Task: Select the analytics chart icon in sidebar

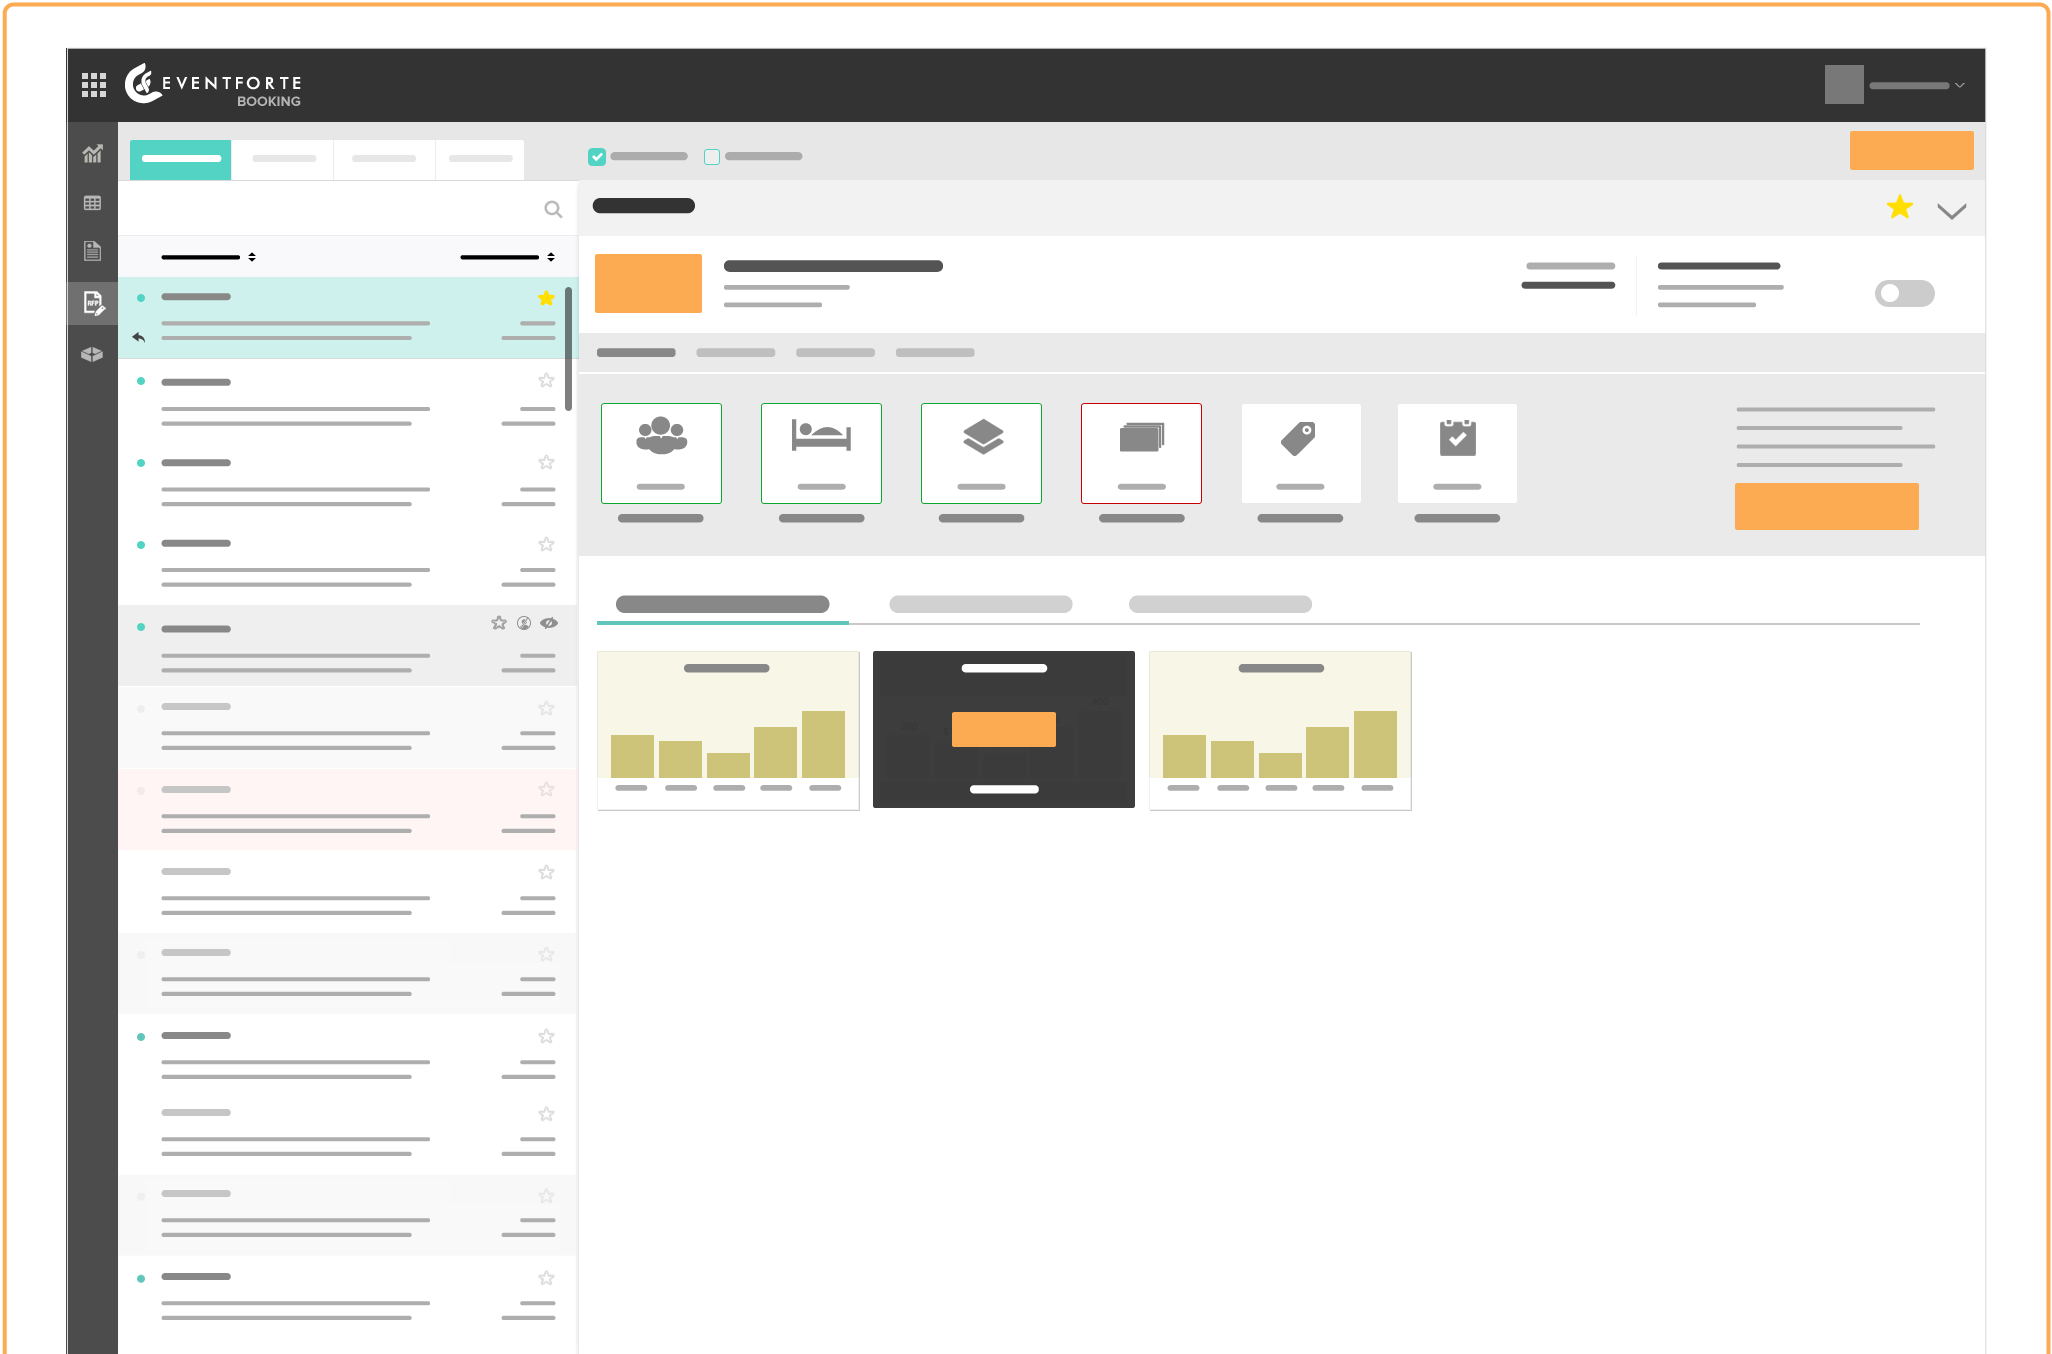Action: (x=93, y=153)
